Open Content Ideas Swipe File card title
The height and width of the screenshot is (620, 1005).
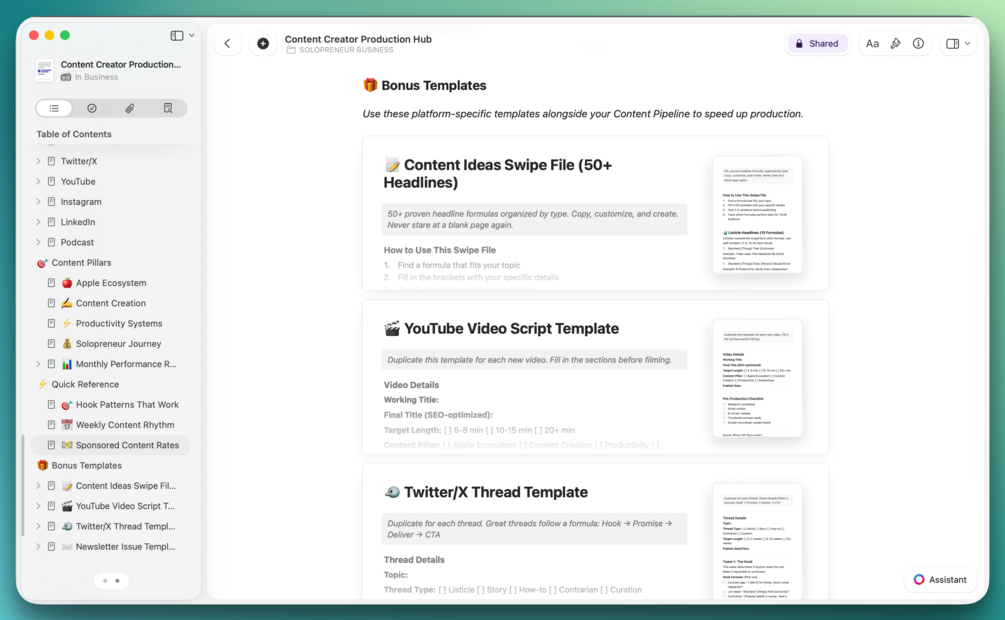[498, 174]
